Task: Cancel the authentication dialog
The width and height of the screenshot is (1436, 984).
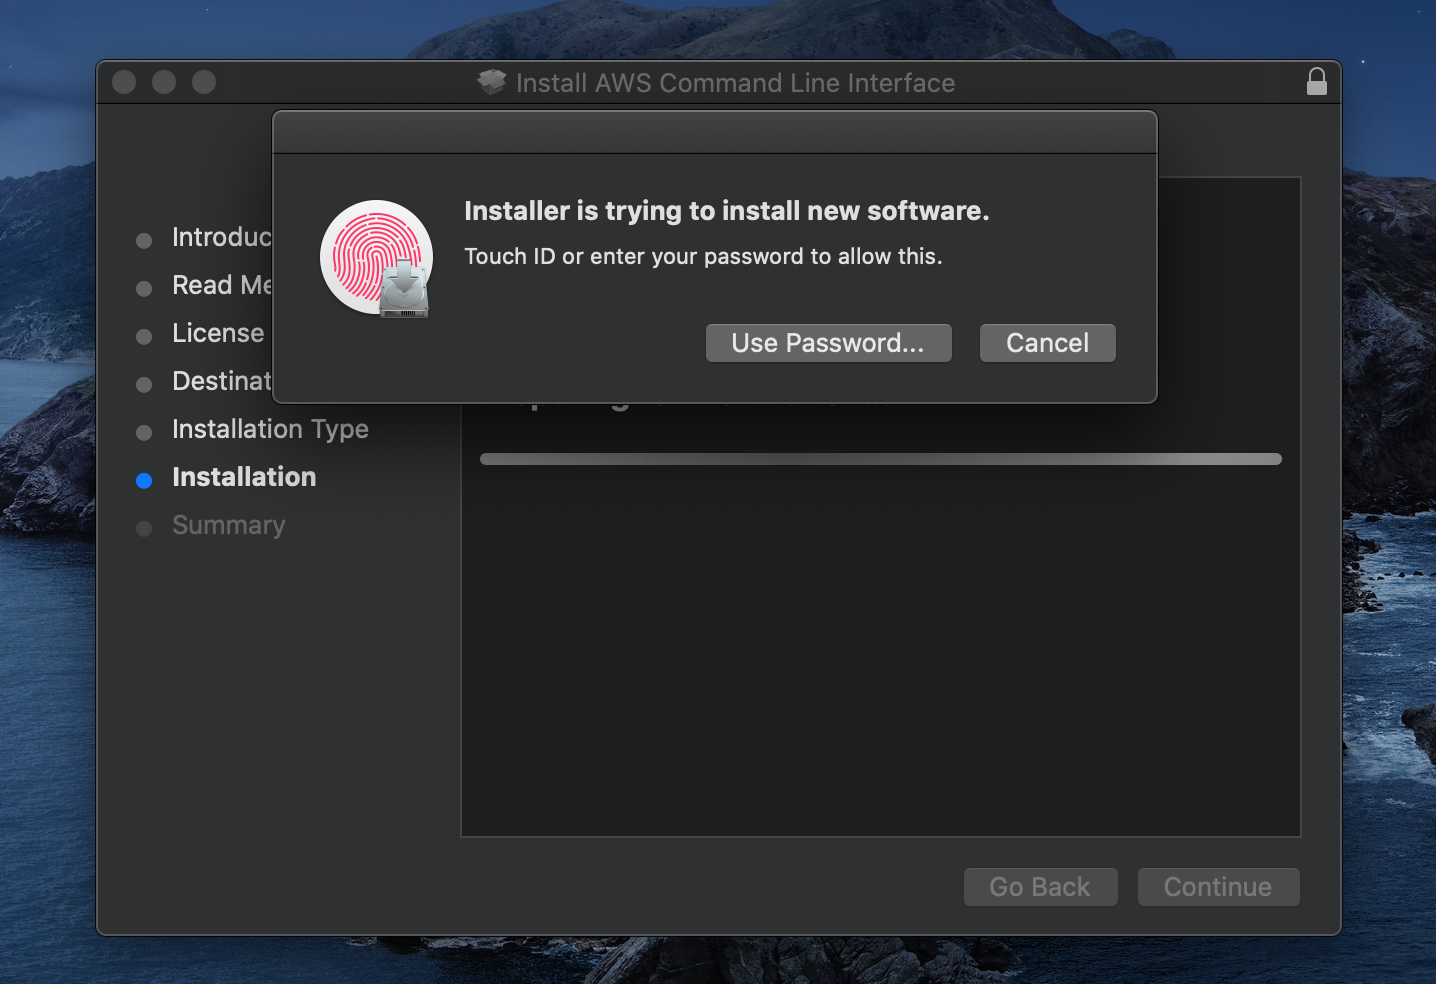Action: (x=1047, y=343)
